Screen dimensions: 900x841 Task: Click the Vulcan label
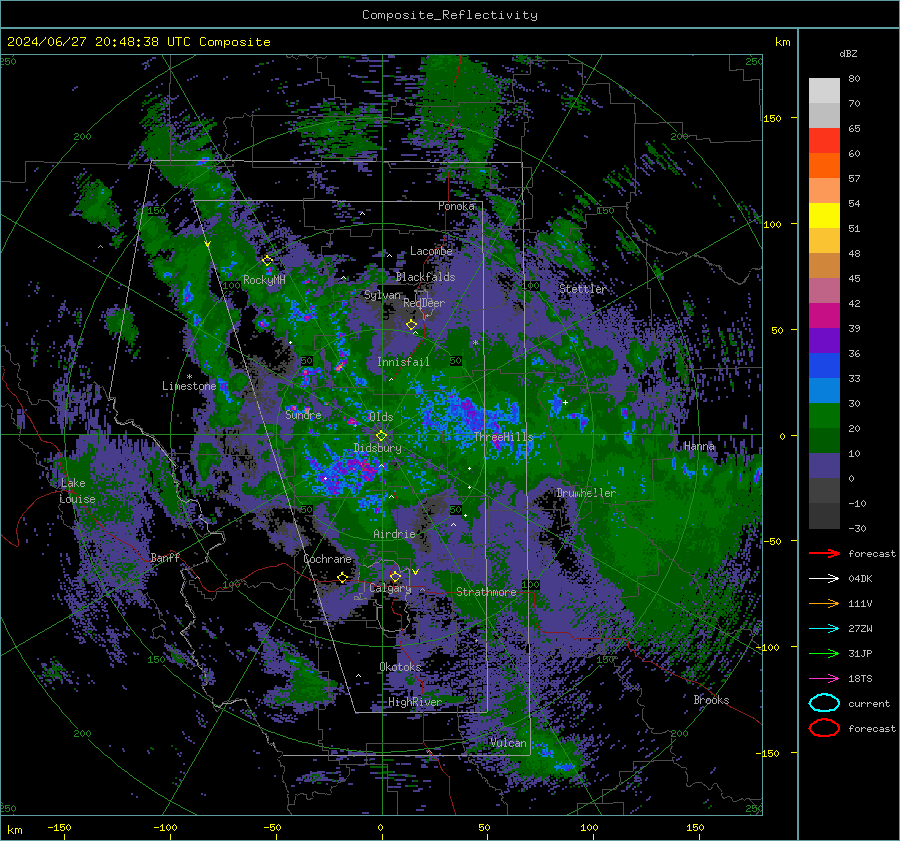click(x=508, y=742)
